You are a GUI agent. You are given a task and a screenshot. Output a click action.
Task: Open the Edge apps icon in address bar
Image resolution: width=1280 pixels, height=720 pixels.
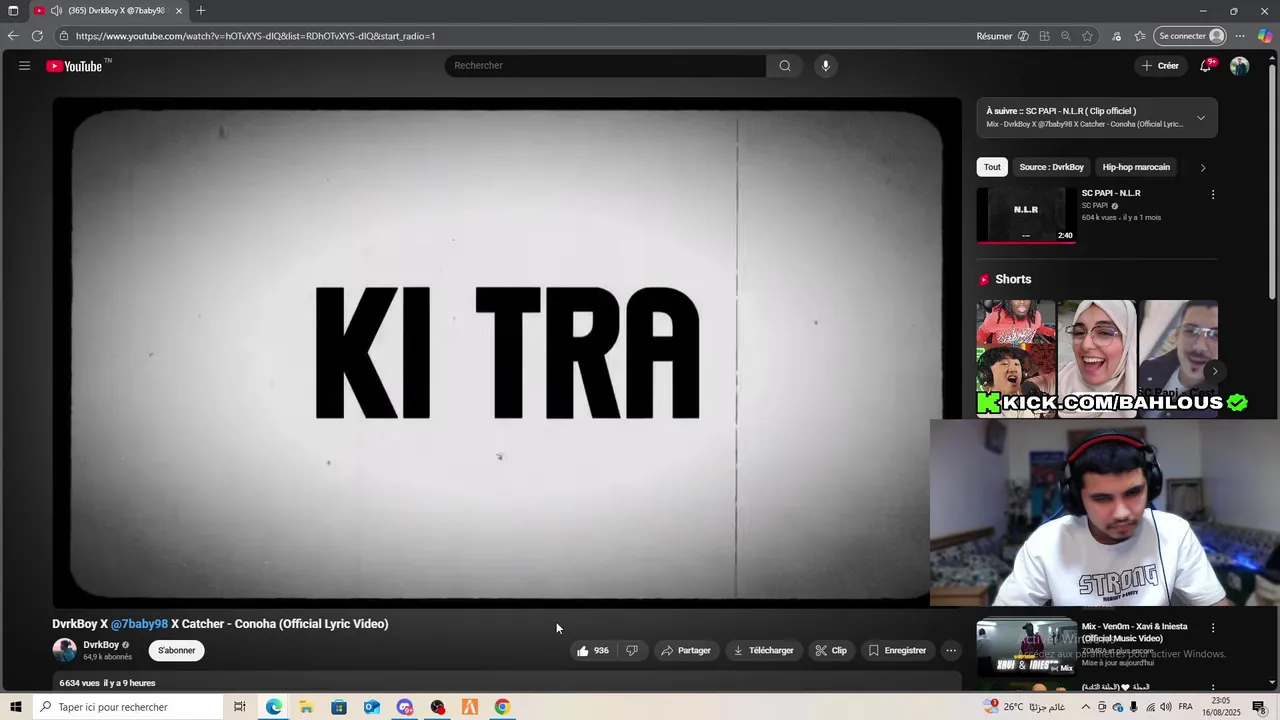click(1044, 36)
